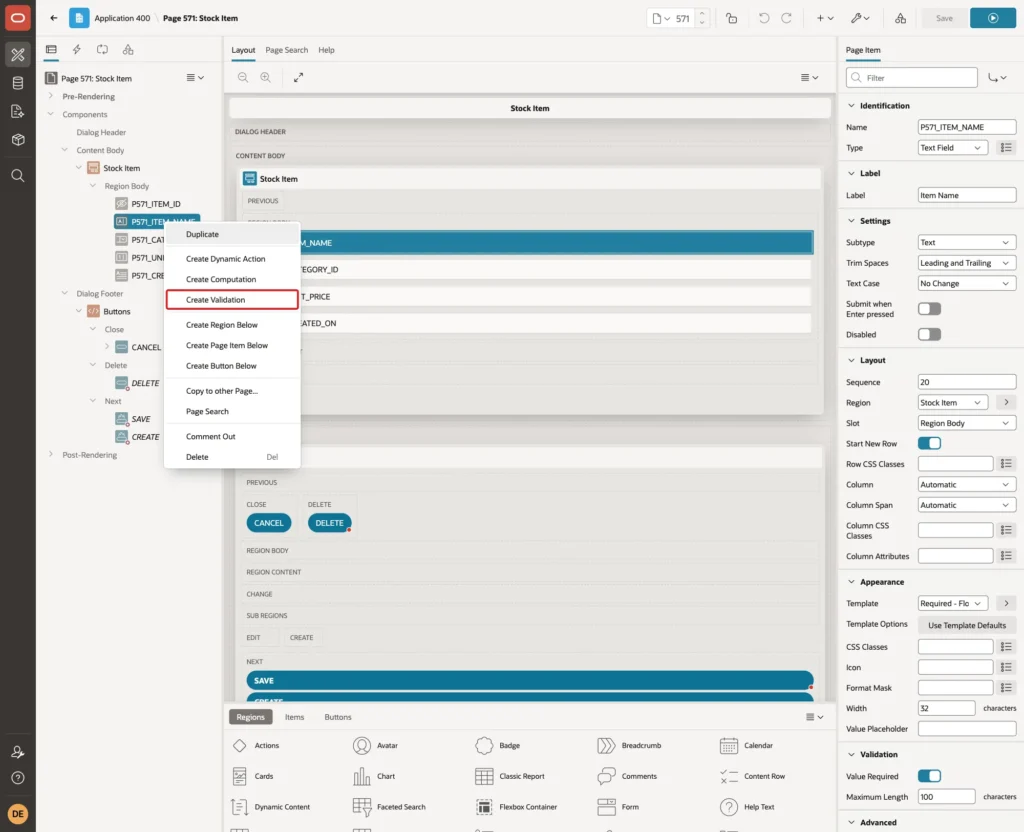Switch to the Dynamic Actions lightning tab
This screenshot has width=1024, height=832.
(x=76, y=50)
